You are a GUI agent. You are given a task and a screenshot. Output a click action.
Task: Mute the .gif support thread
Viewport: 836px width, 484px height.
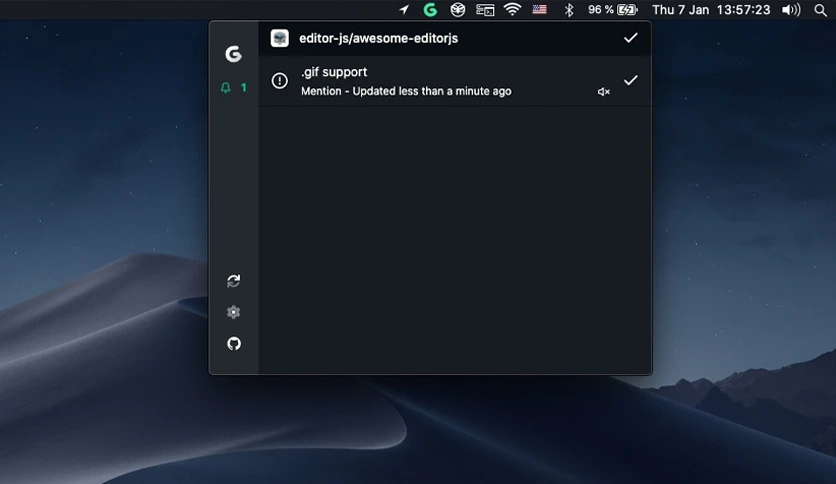[x=604, y=92]
